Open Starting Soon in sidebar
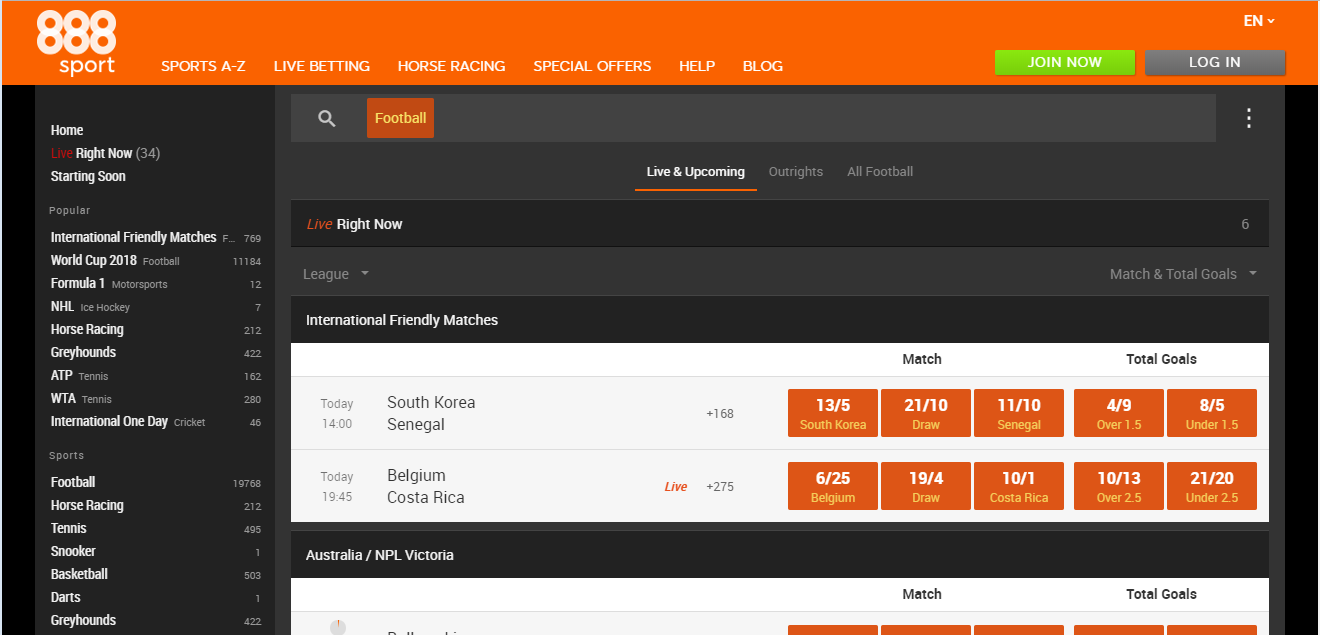The height and width of the screenshot is (635, 1320). point(88,176)
